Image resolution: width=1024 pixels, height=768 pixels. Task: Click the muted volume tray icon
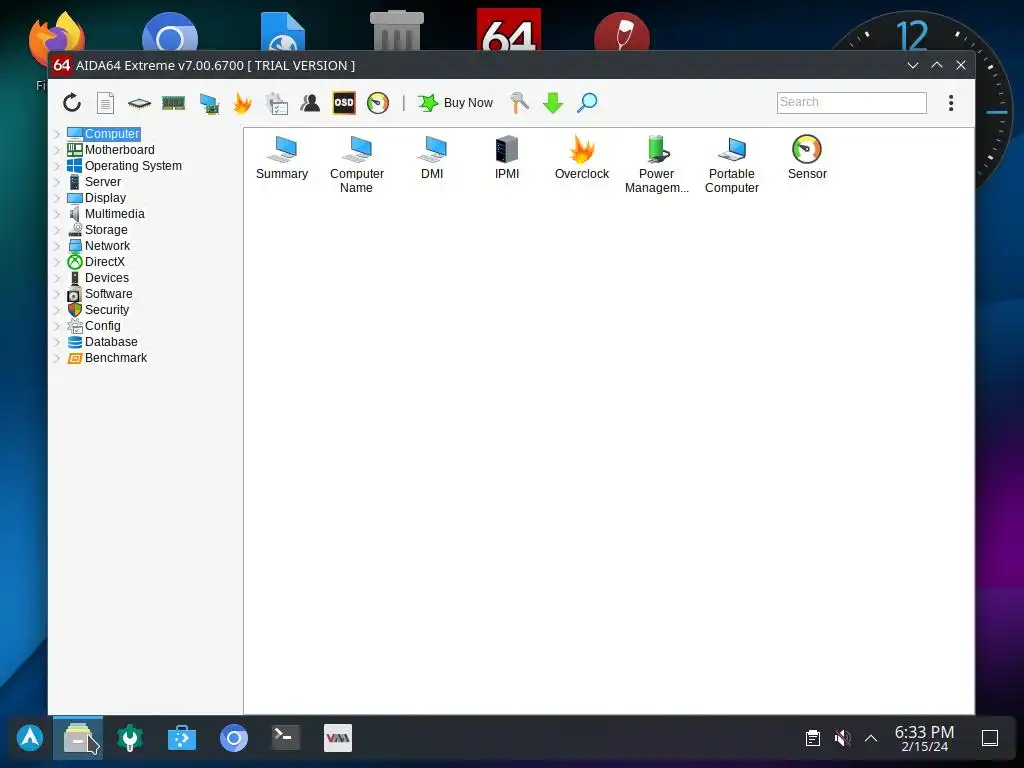pyautogui.click(x=842, y=739)
